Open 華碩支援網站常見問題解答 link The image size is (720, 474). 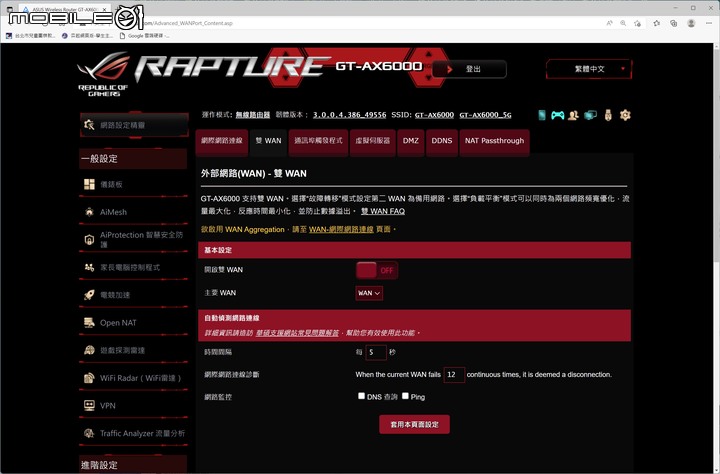(297, 333)
